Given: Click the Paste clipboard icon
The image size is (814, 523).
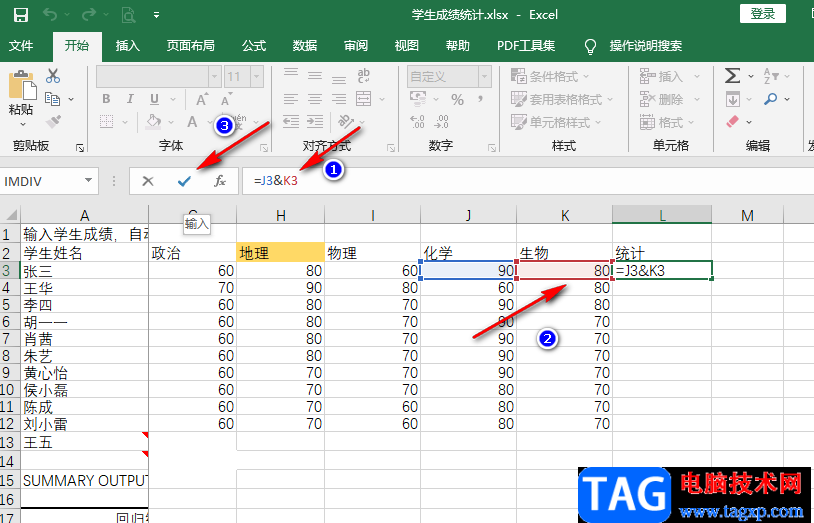Looking at the screenshot, I should [22, 86].
